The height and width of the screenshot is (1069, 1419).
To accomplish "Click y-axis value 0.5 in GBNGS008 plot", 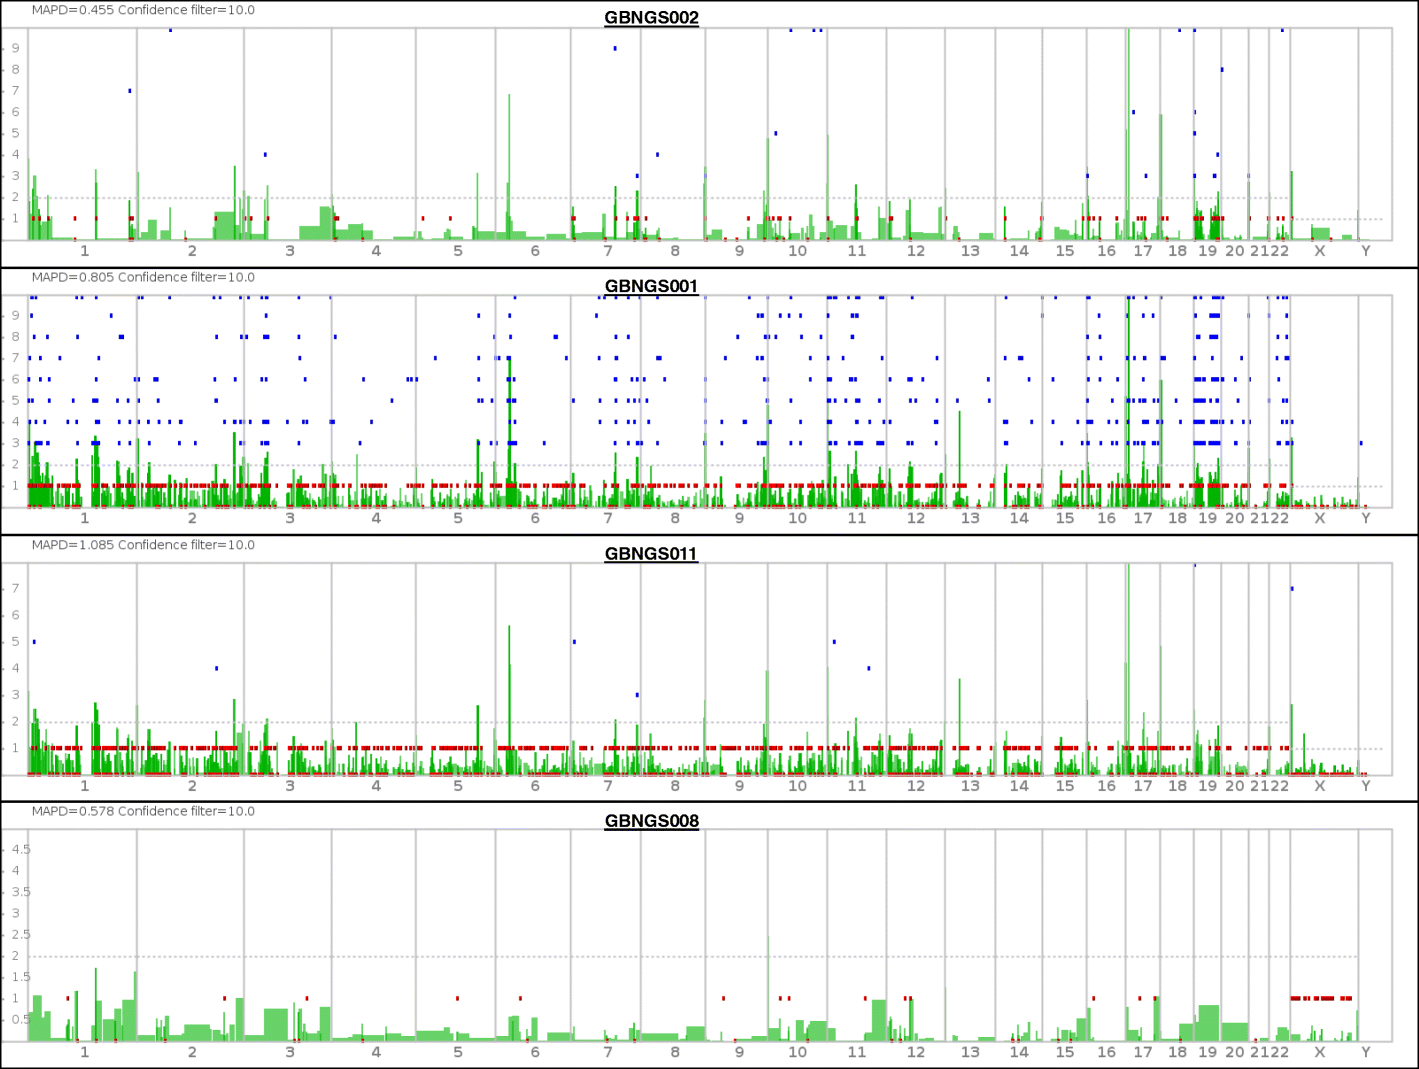I will point(21,1020).
